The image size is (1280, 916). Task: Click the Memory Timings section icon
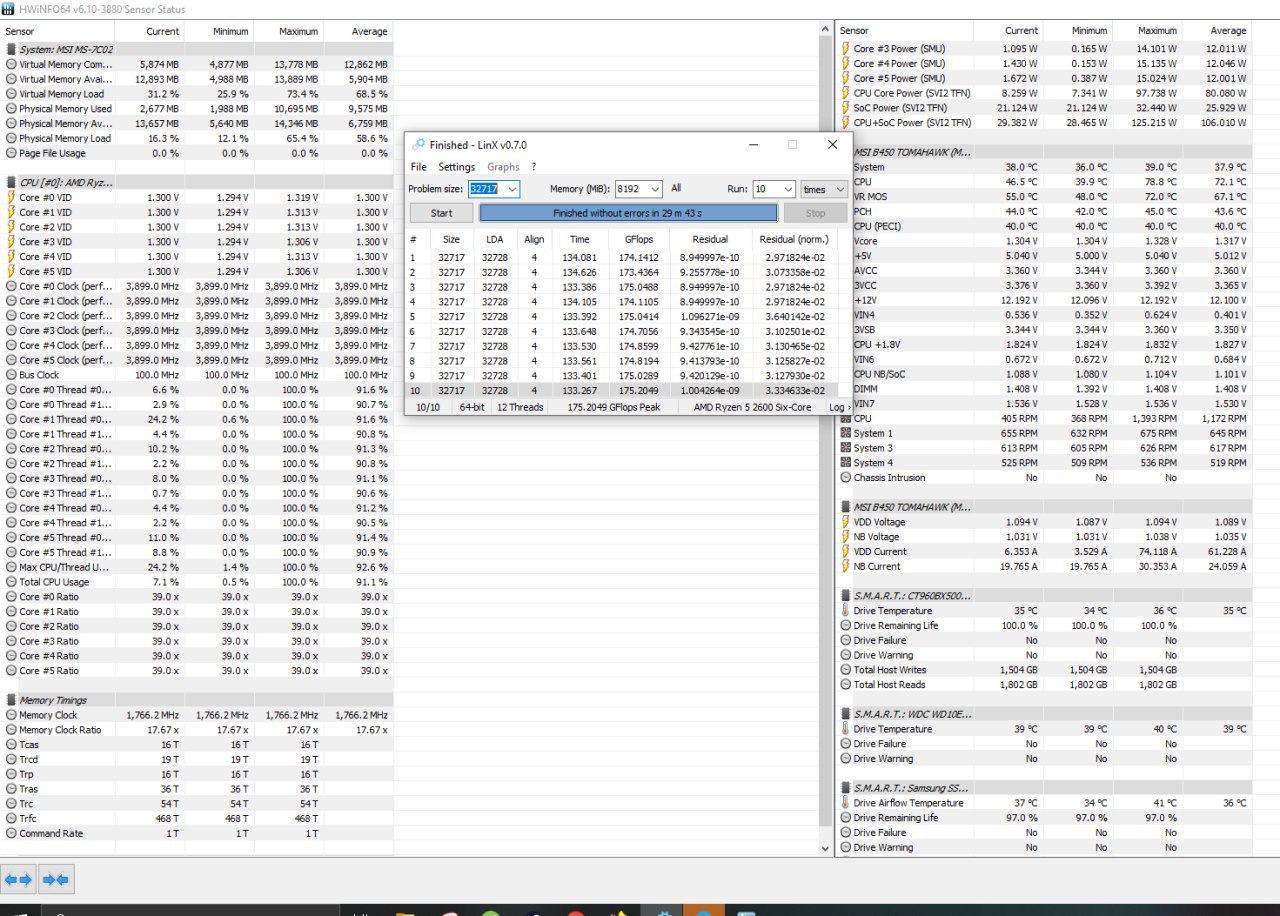(11, 700)
